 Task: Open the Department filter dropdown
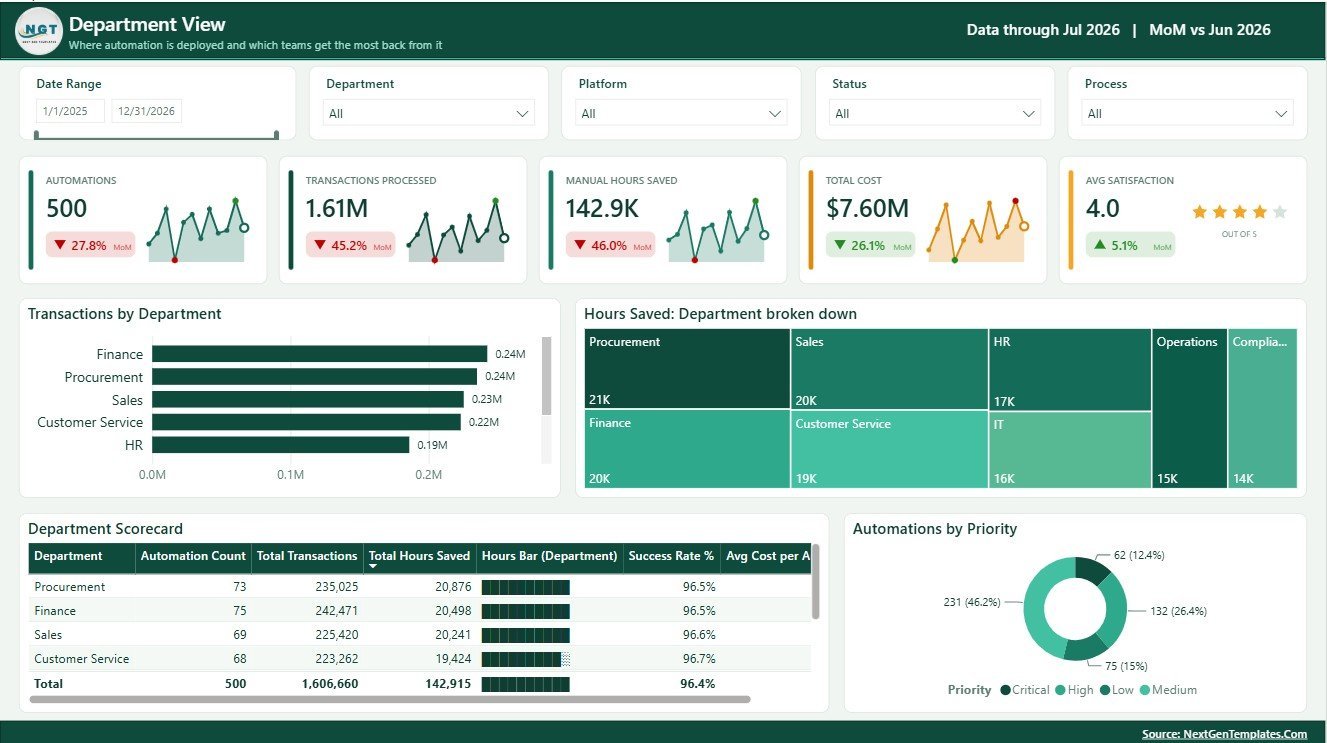pyautogui.click(x=430, y=113)
